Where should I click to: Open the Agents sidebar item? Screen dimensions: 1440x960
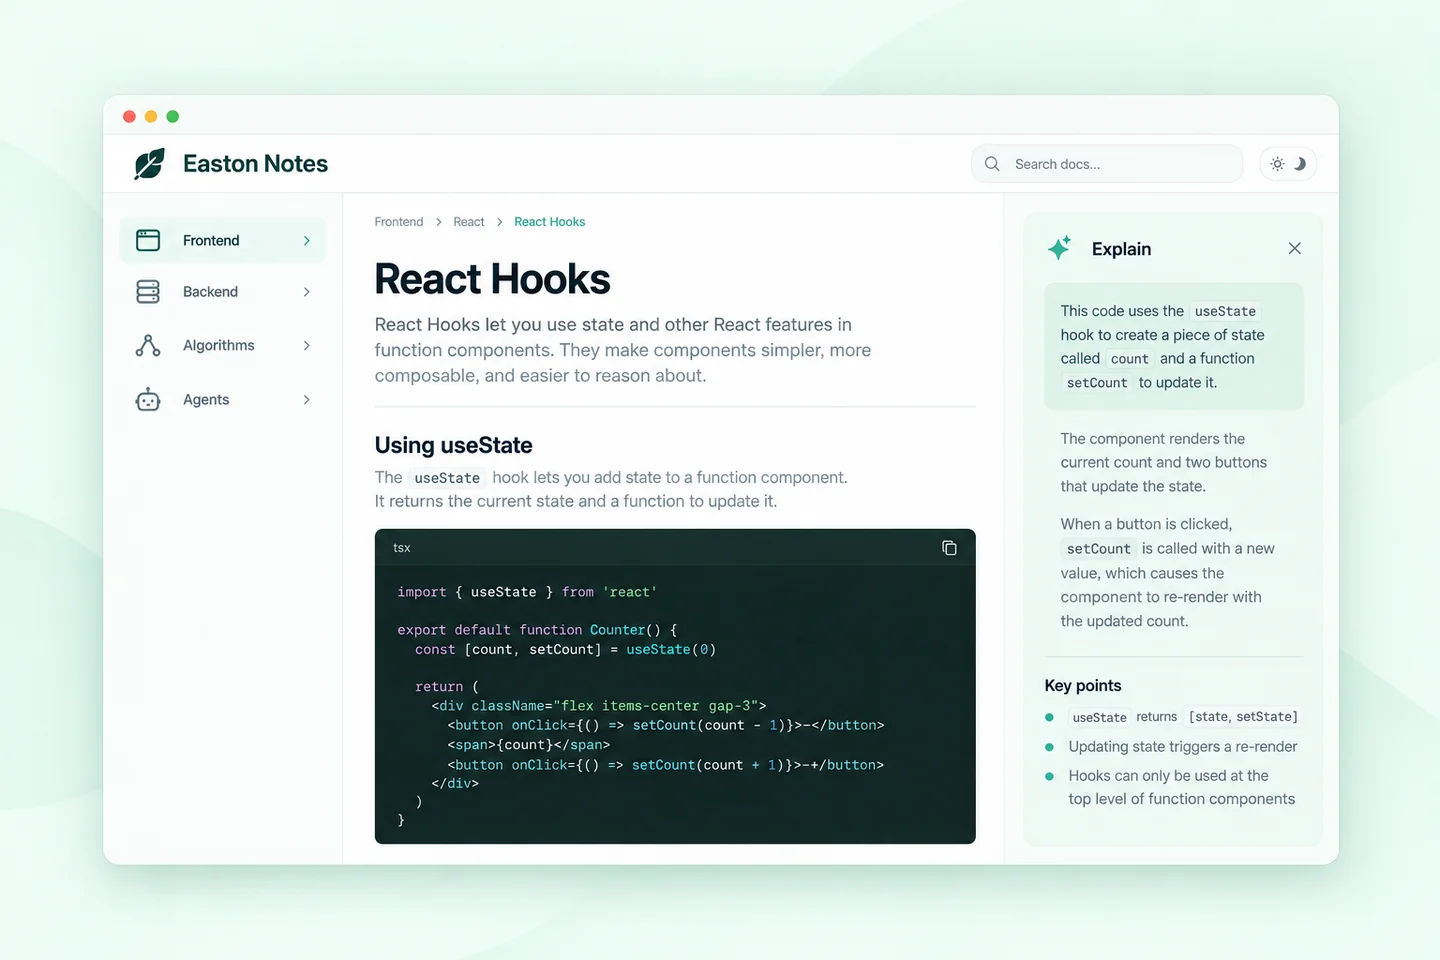[223, 400]
